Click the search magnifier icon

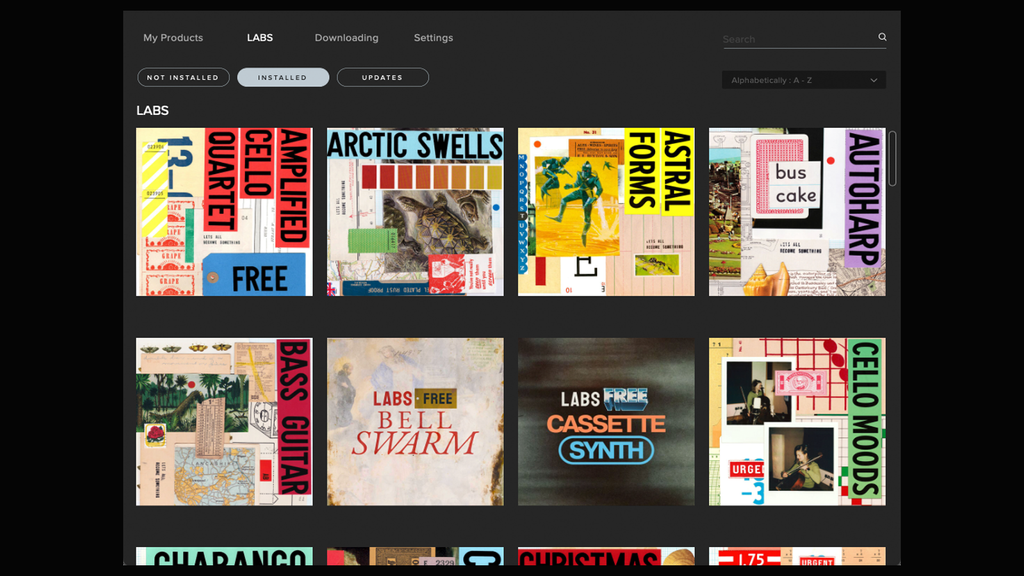point(881,37)
